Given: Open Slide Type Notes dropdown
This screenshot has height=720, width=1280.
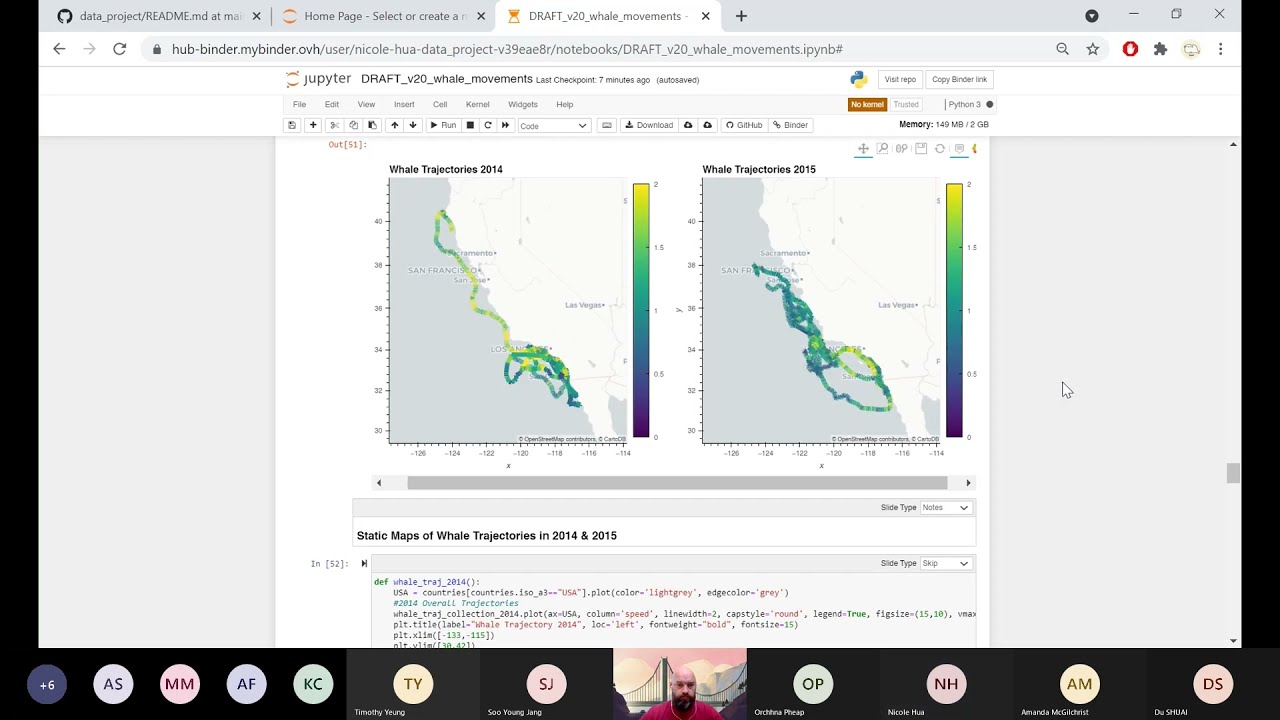Looking at the screenshot, I should click(x=945, y=507).
